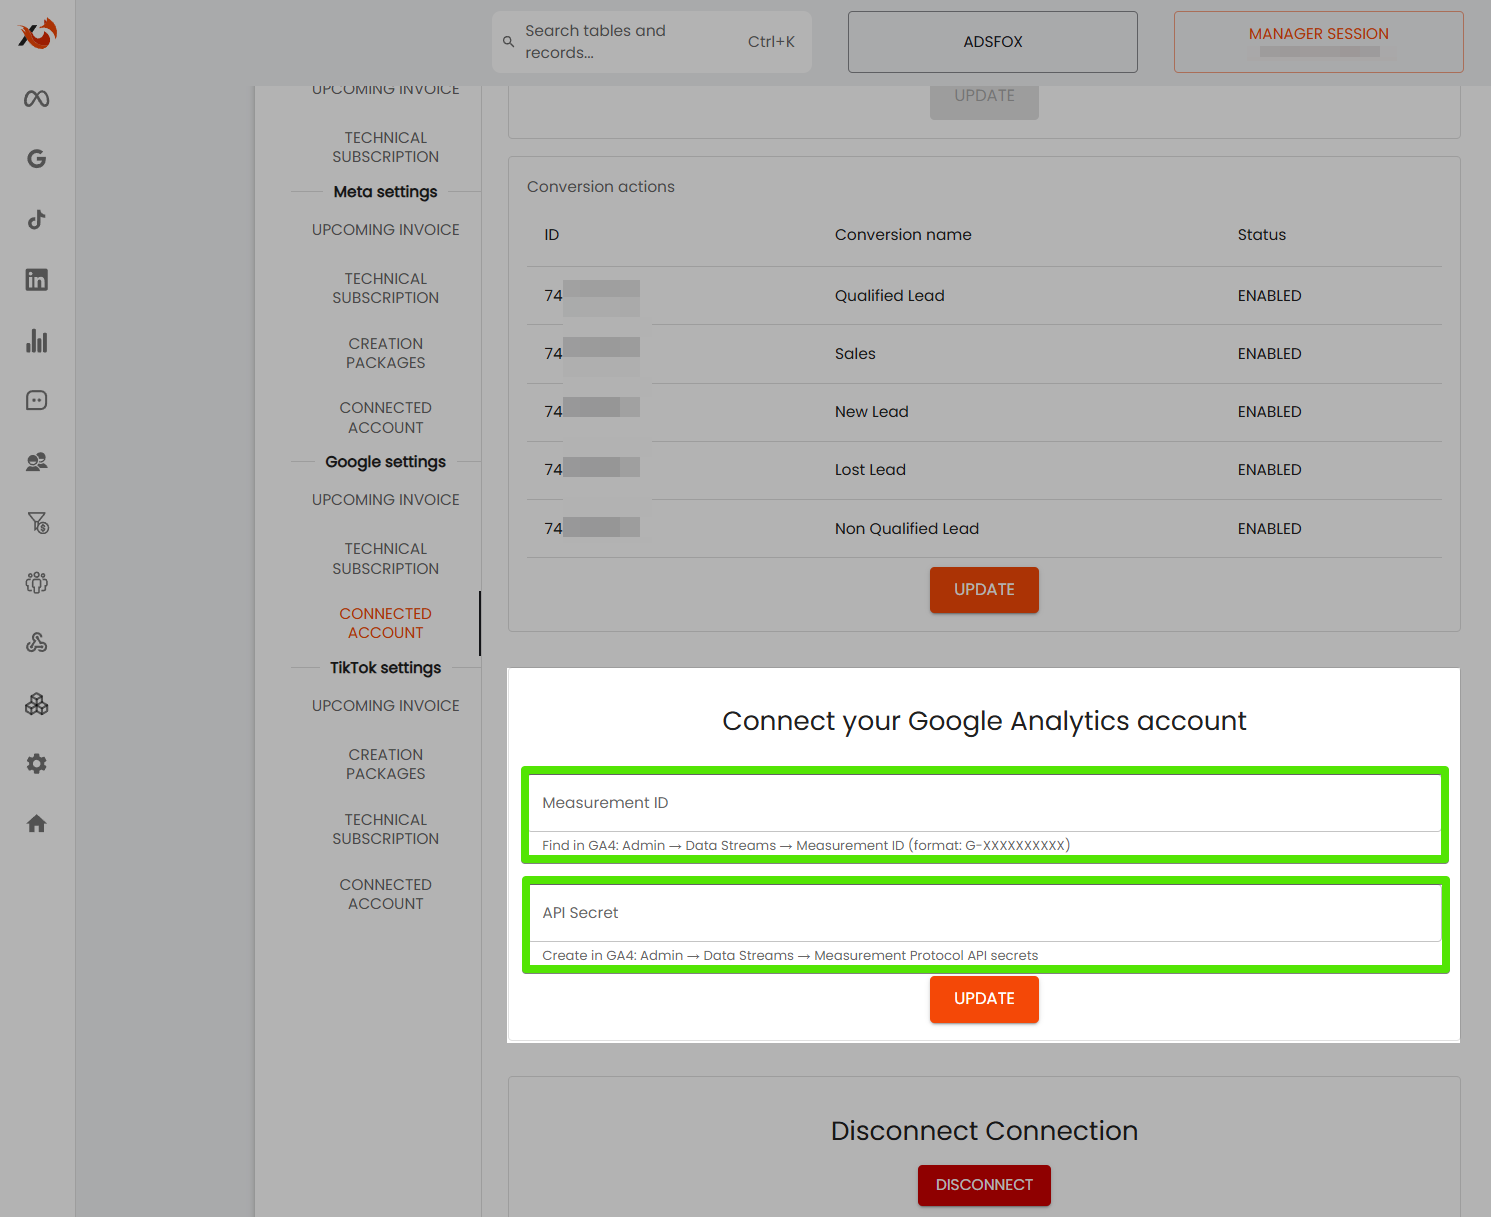Open the Meta section from sidebar icon
This screenshot has height=1217, width=1491.
(37, 98)
